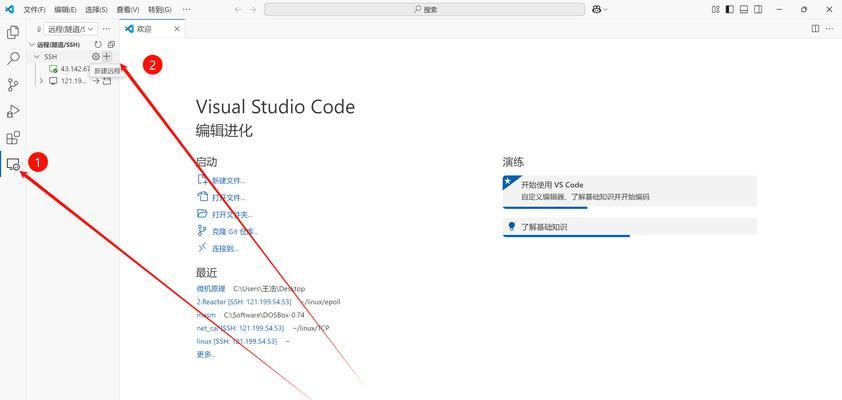Click the command center search box
The width and height of the screenshot is (842, 400).
click(x=424, y=10)
